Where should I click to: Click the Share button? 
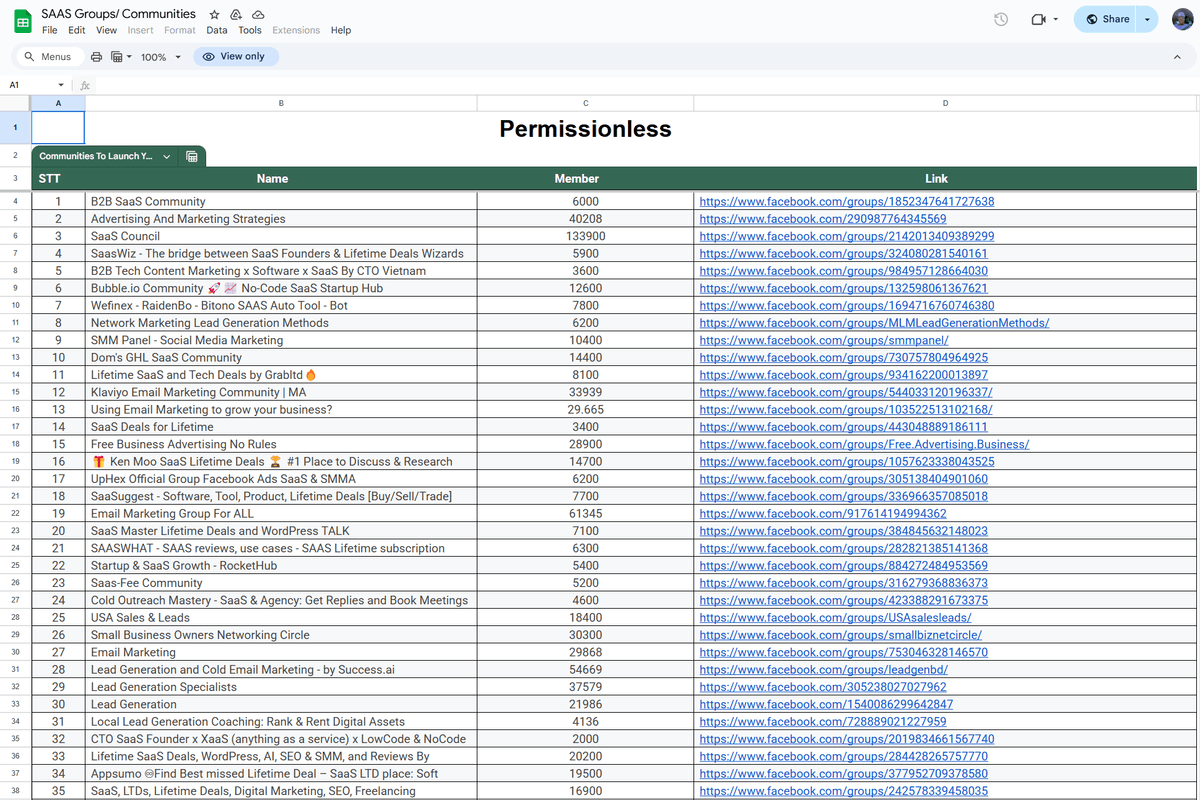tap(1107, 19)
